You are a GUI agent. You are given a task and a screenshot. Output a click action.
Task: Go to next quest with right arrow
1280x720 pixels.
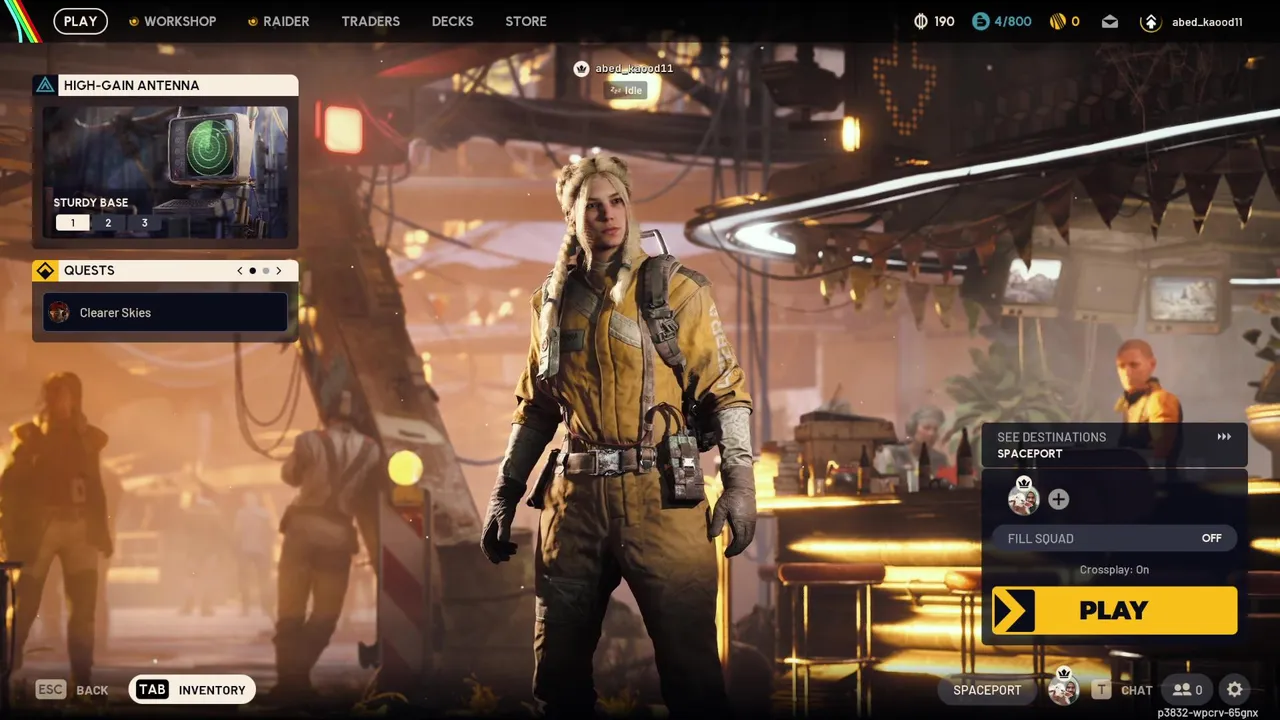pos(279,271)
